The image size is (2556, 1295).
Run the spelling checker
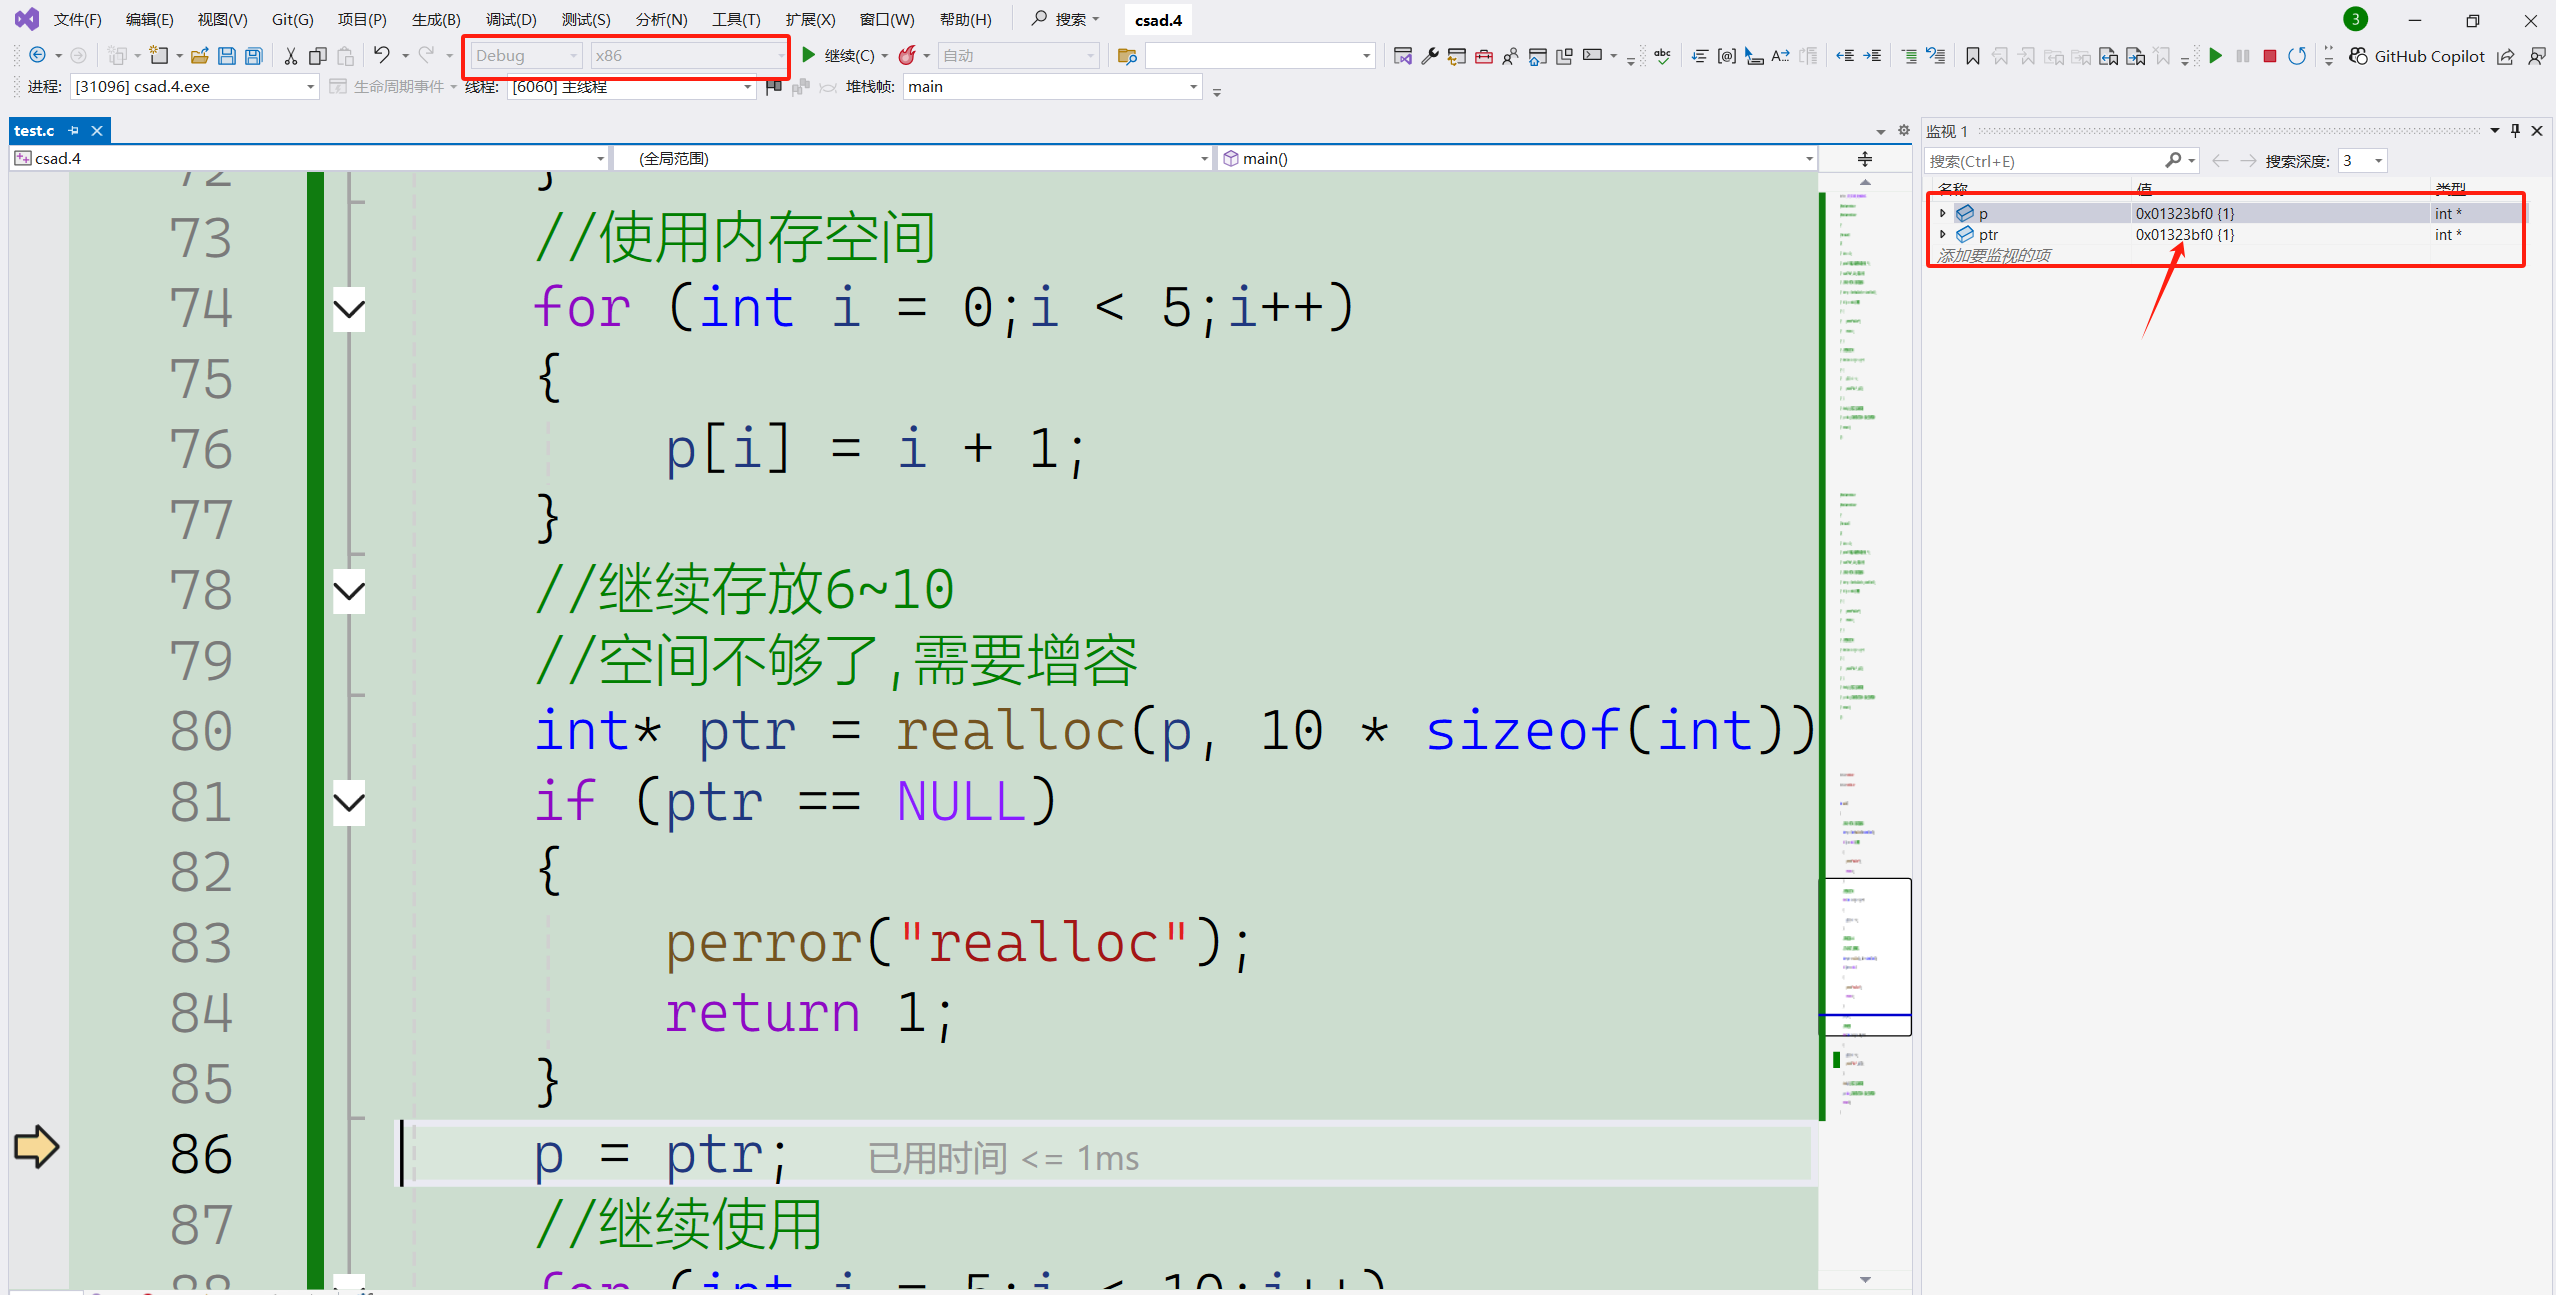(1663, 57)
